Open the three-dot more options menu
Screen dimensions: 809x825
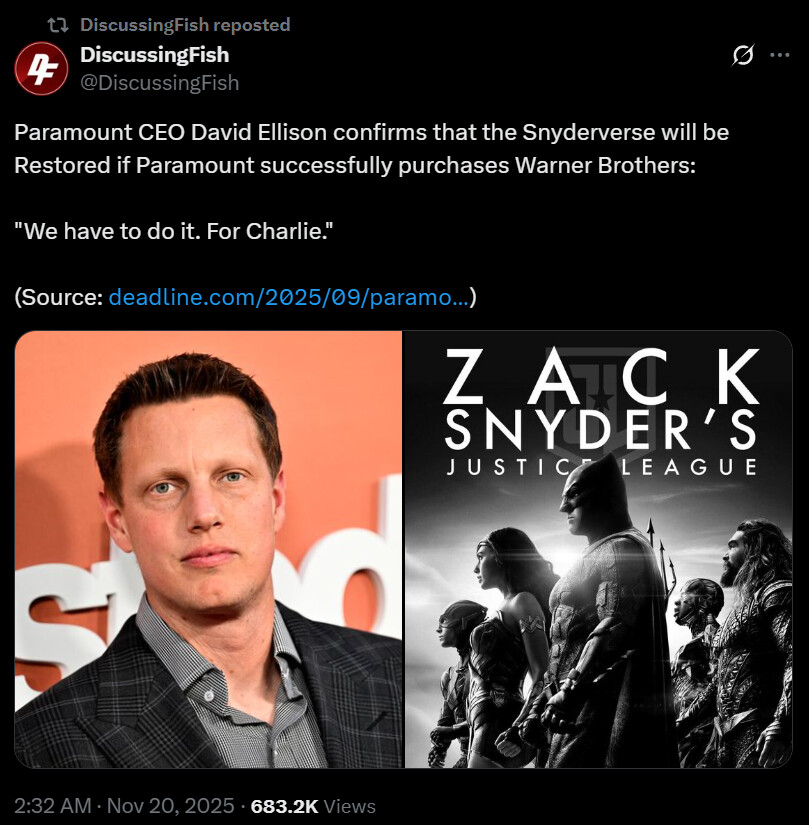(780, 55)
